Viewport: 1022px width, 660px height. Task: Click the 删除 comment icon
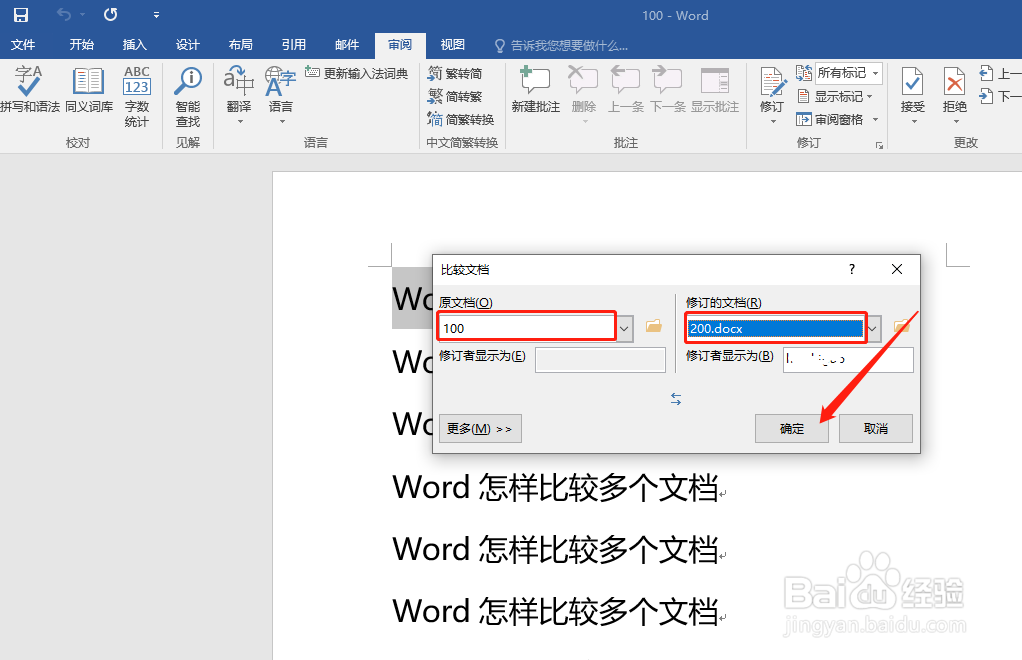pos(583,81)
